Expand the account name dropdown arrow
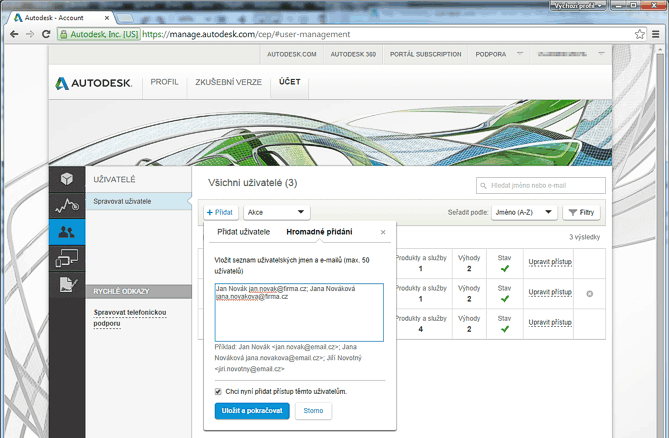Viewport: 669px width, 438px height. (601, 54)
